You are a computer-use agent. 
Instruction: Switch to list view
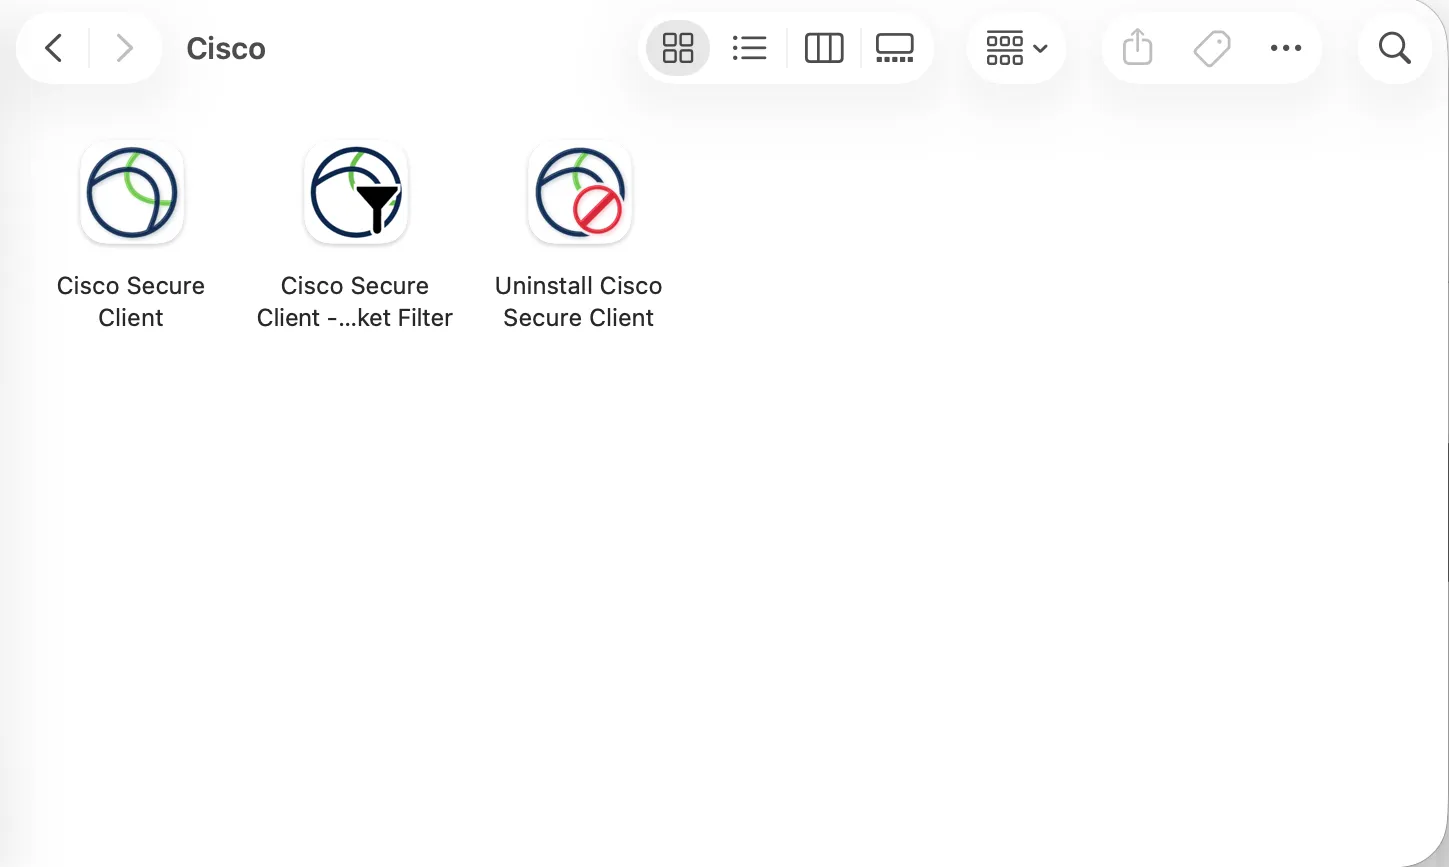749,48
